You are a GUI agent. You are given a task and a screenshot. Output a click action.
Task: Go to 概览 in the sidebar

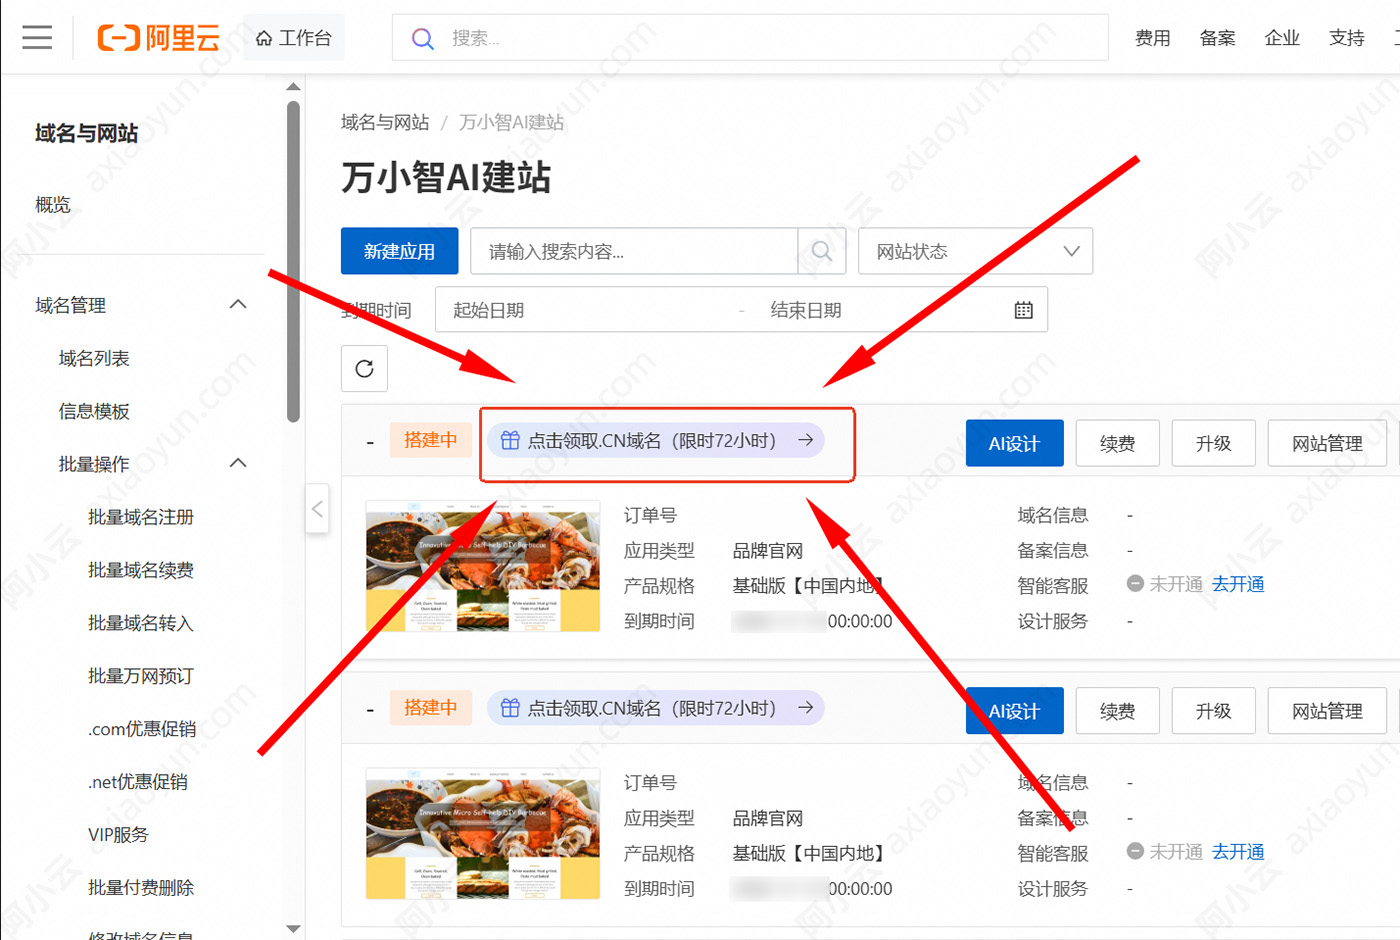[x=53, y=205]
